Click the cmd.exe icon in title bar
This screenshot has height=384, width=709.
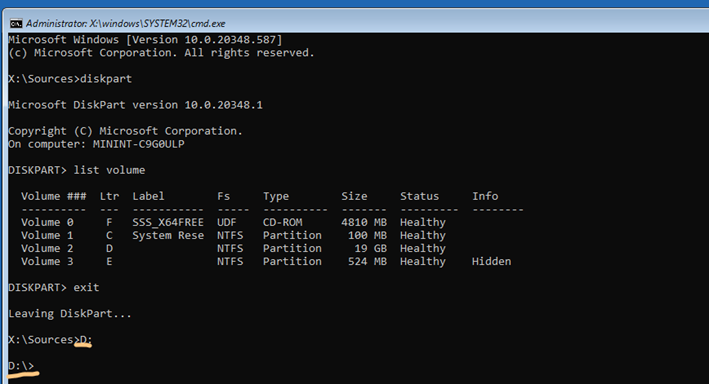tap(16, 24)
